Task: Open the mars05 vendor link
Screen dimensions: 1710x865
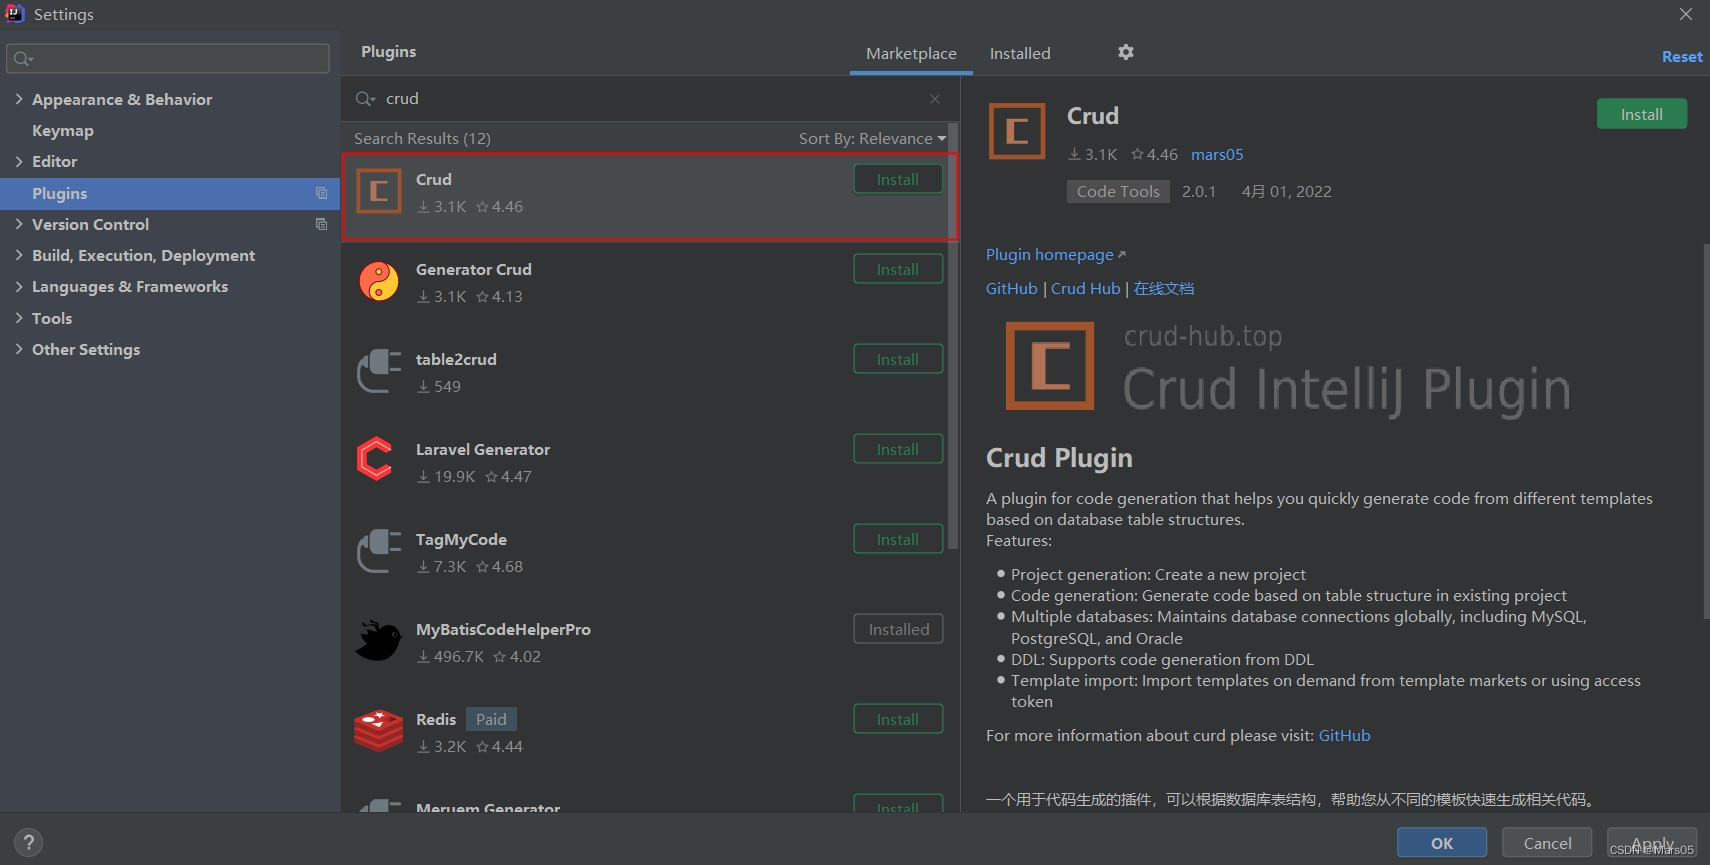Action: [x=1217, y=155]
